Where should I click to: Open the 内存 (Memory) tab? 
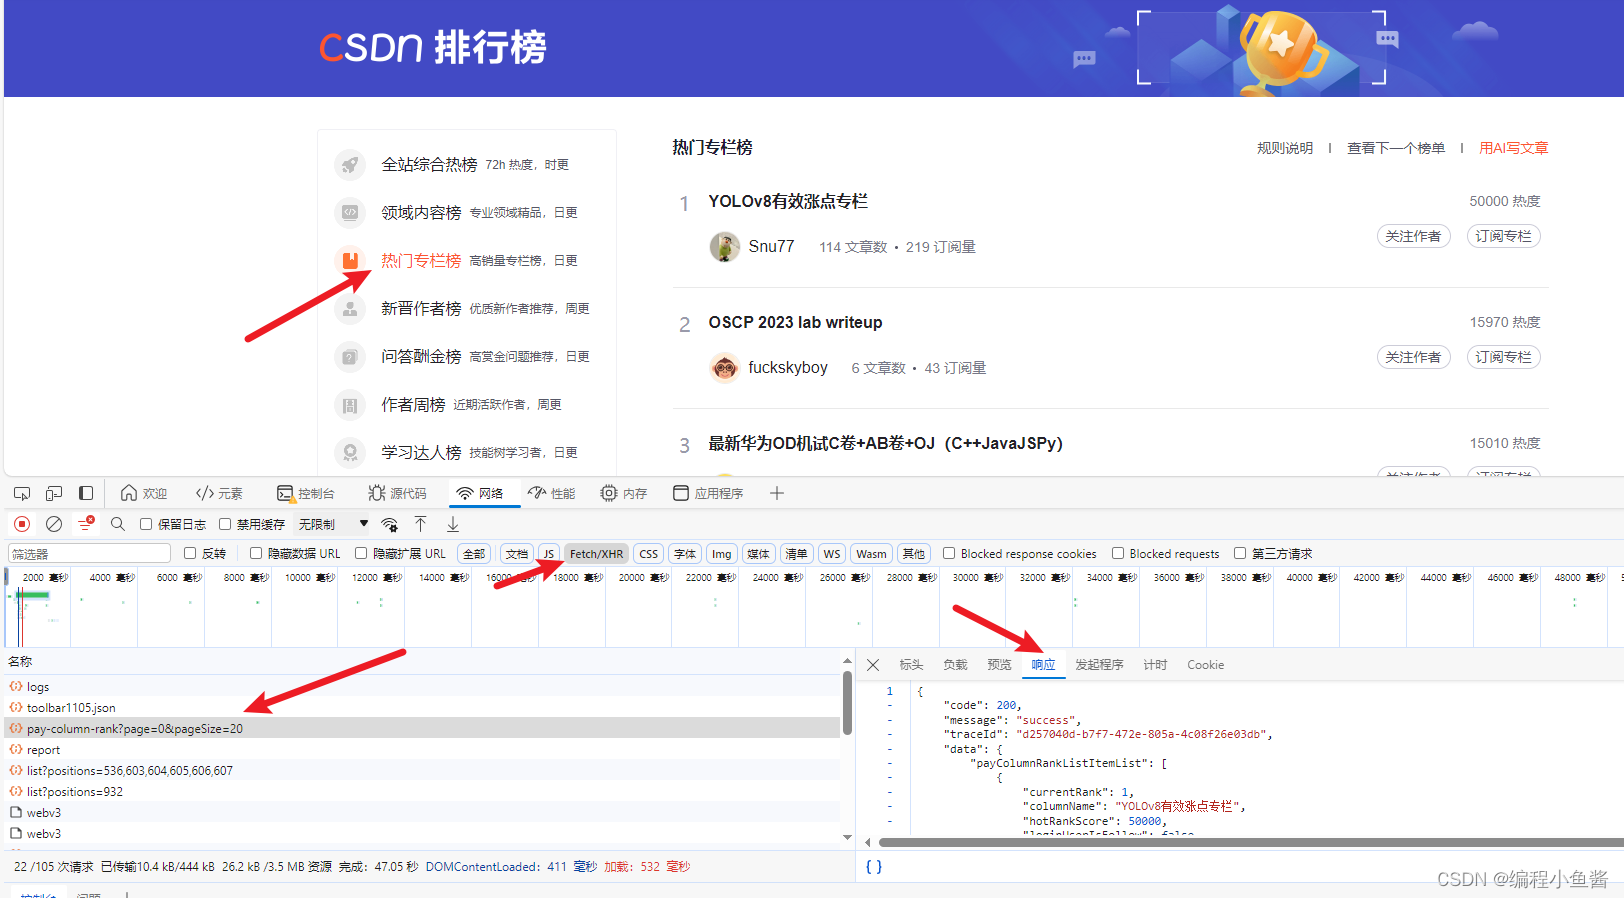[624, 493]
